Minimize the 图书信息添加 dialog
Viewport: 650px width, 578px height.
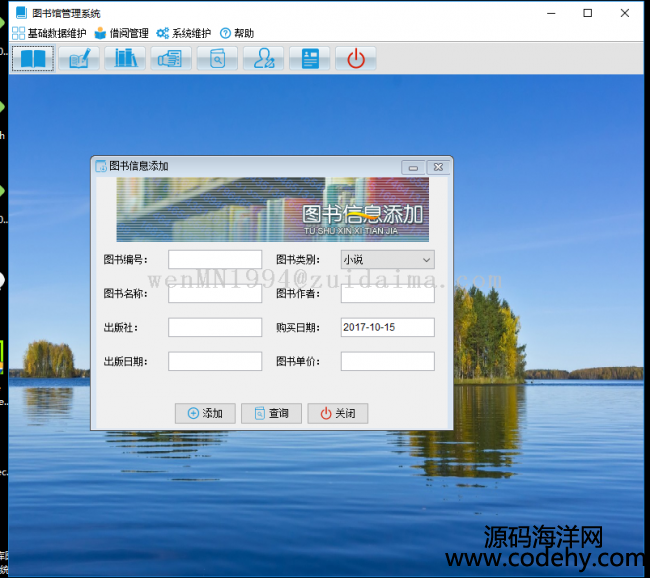tap(413, 168)
